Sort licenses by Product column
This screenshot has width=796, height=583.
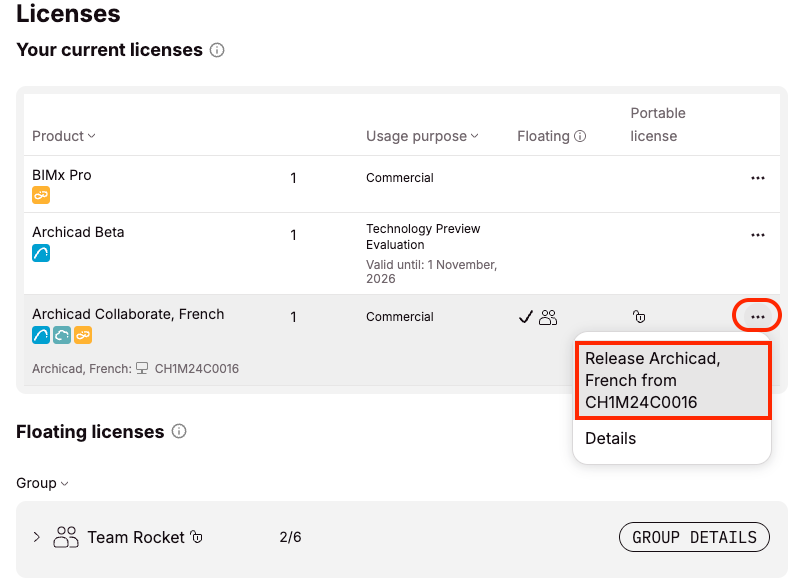click(63, 136)
